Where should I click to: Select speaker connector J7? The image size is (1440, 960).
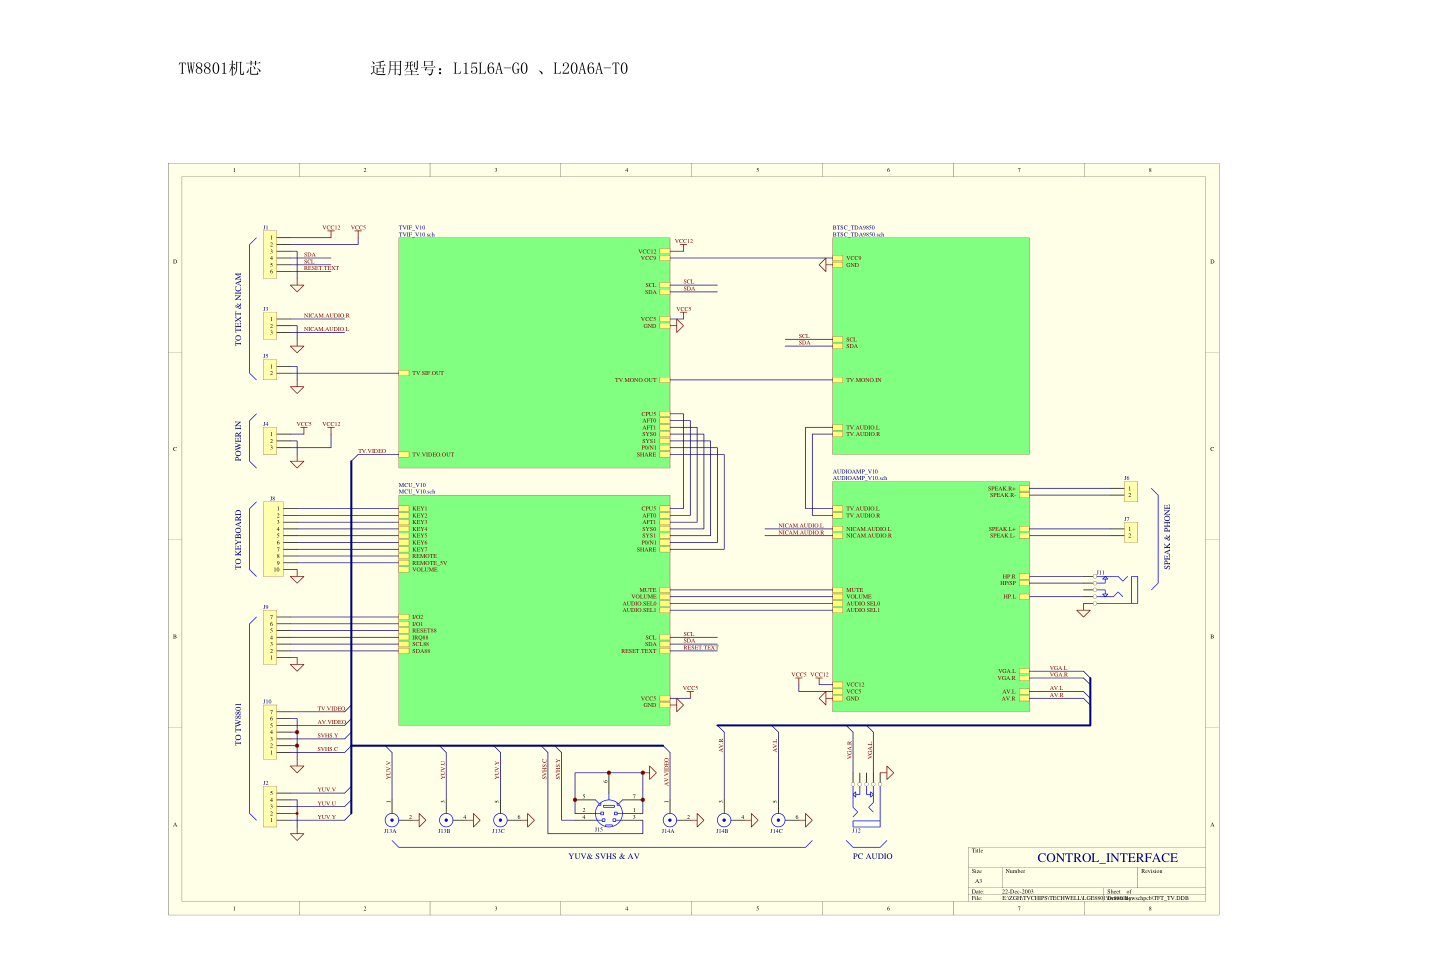[1130, 532]
